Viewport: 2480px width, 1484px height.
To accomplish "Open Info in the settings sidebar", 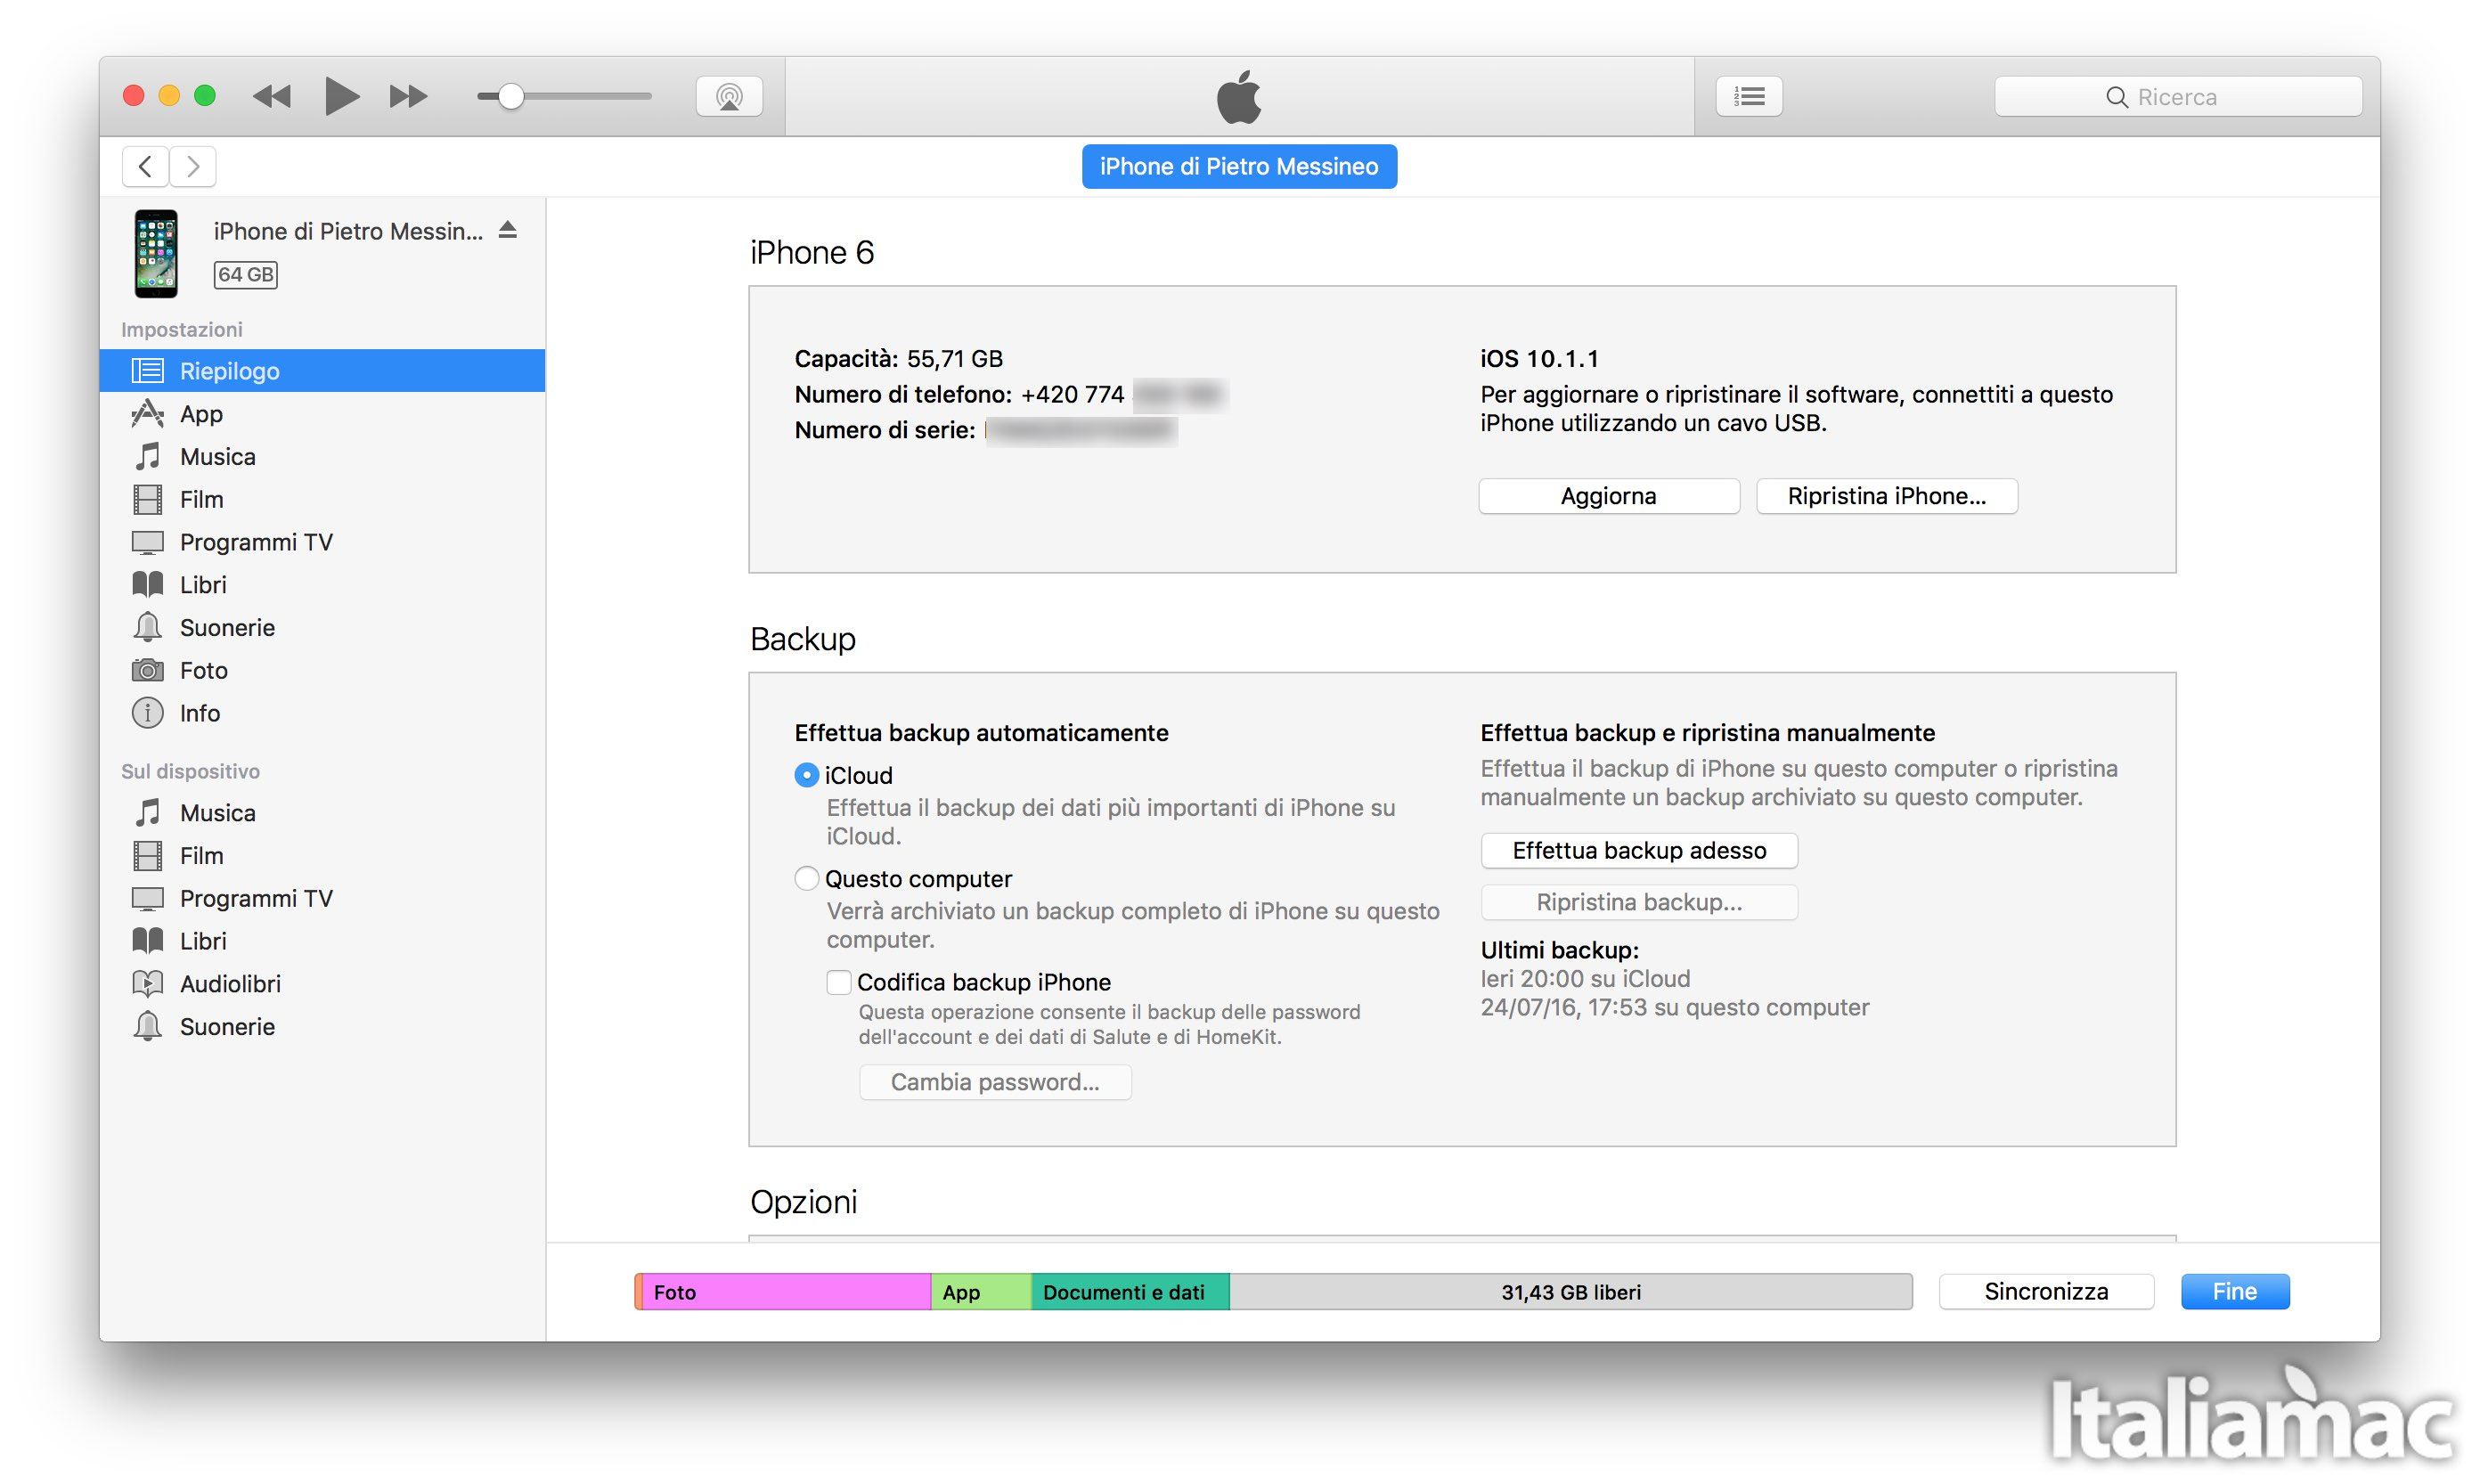I will pos(322,713).
